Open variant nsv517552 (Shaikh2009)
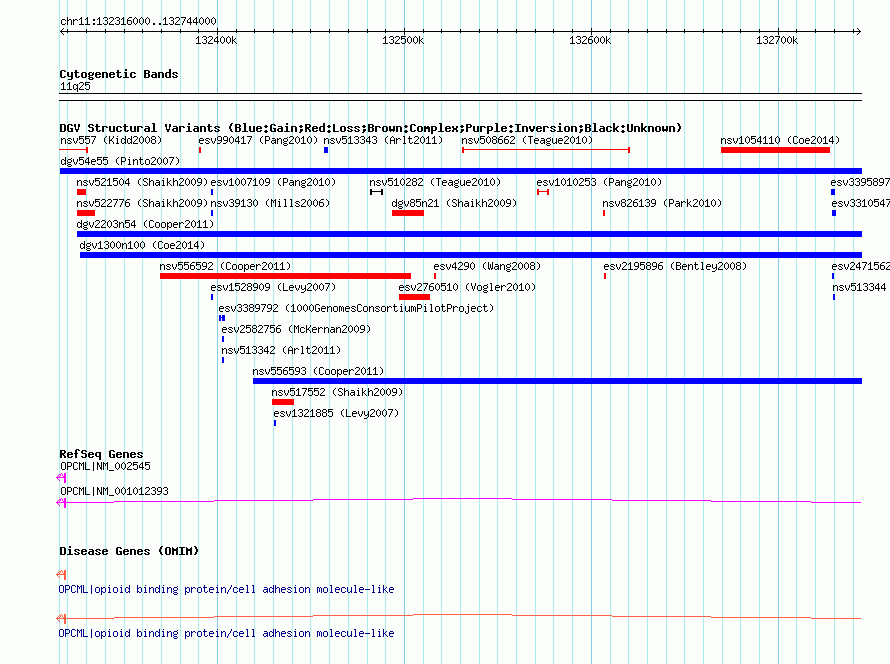Screen dimensions: 890x664 [x=337, y=392]
